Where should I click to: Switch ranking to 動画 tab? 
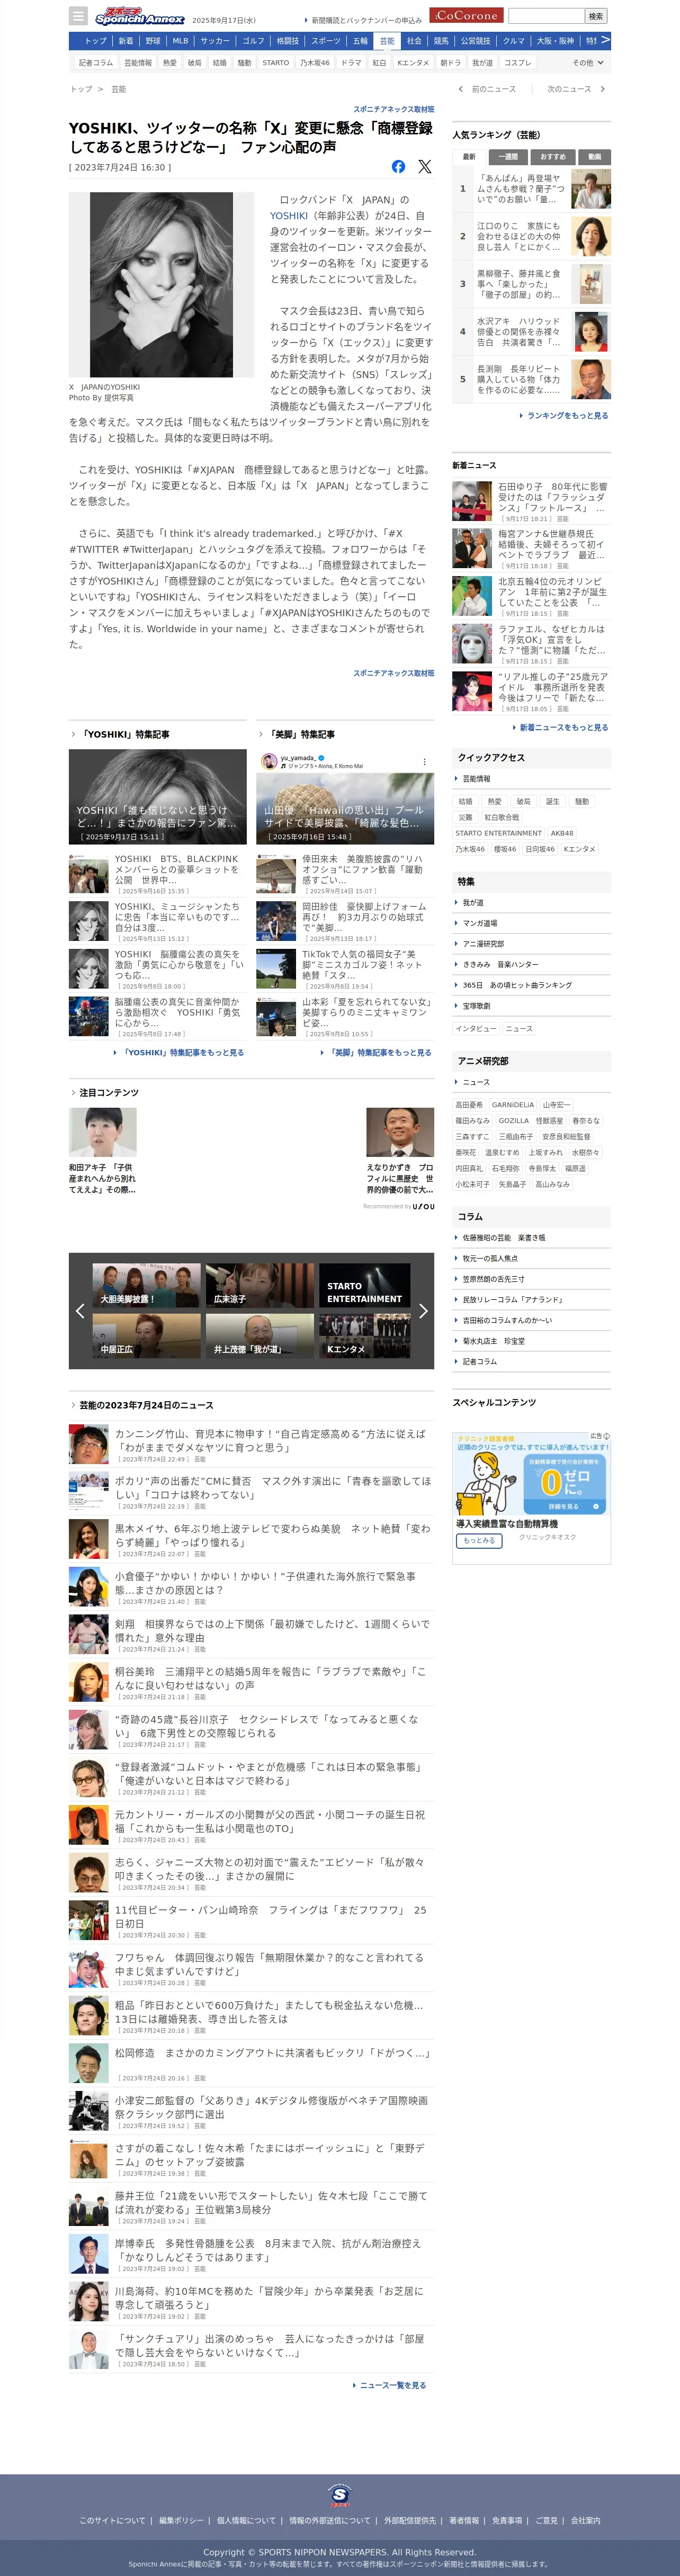[595, 157]
